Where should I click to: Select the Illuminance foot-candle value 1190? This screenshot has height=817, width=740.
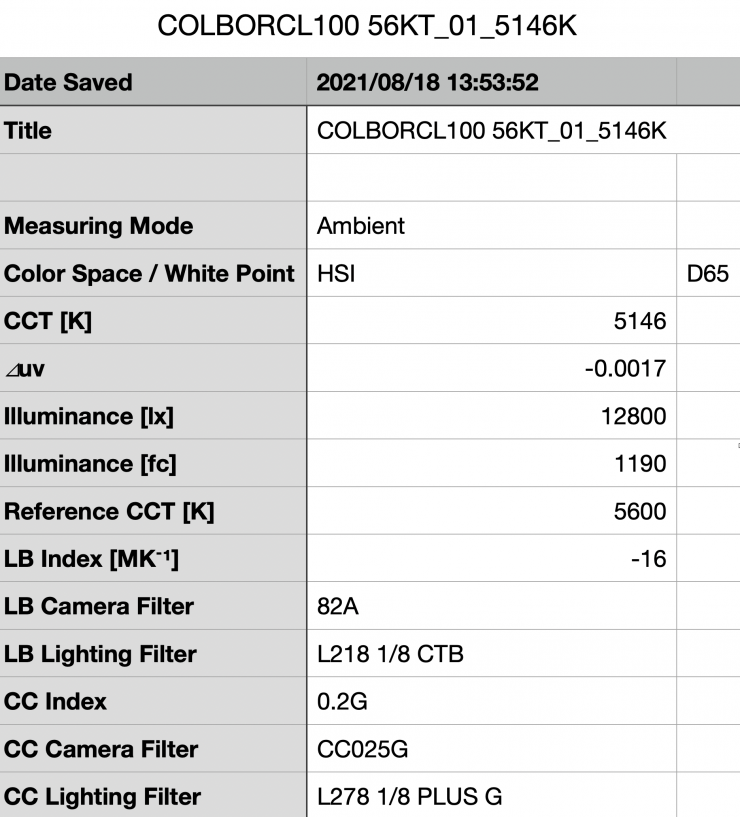490,464
